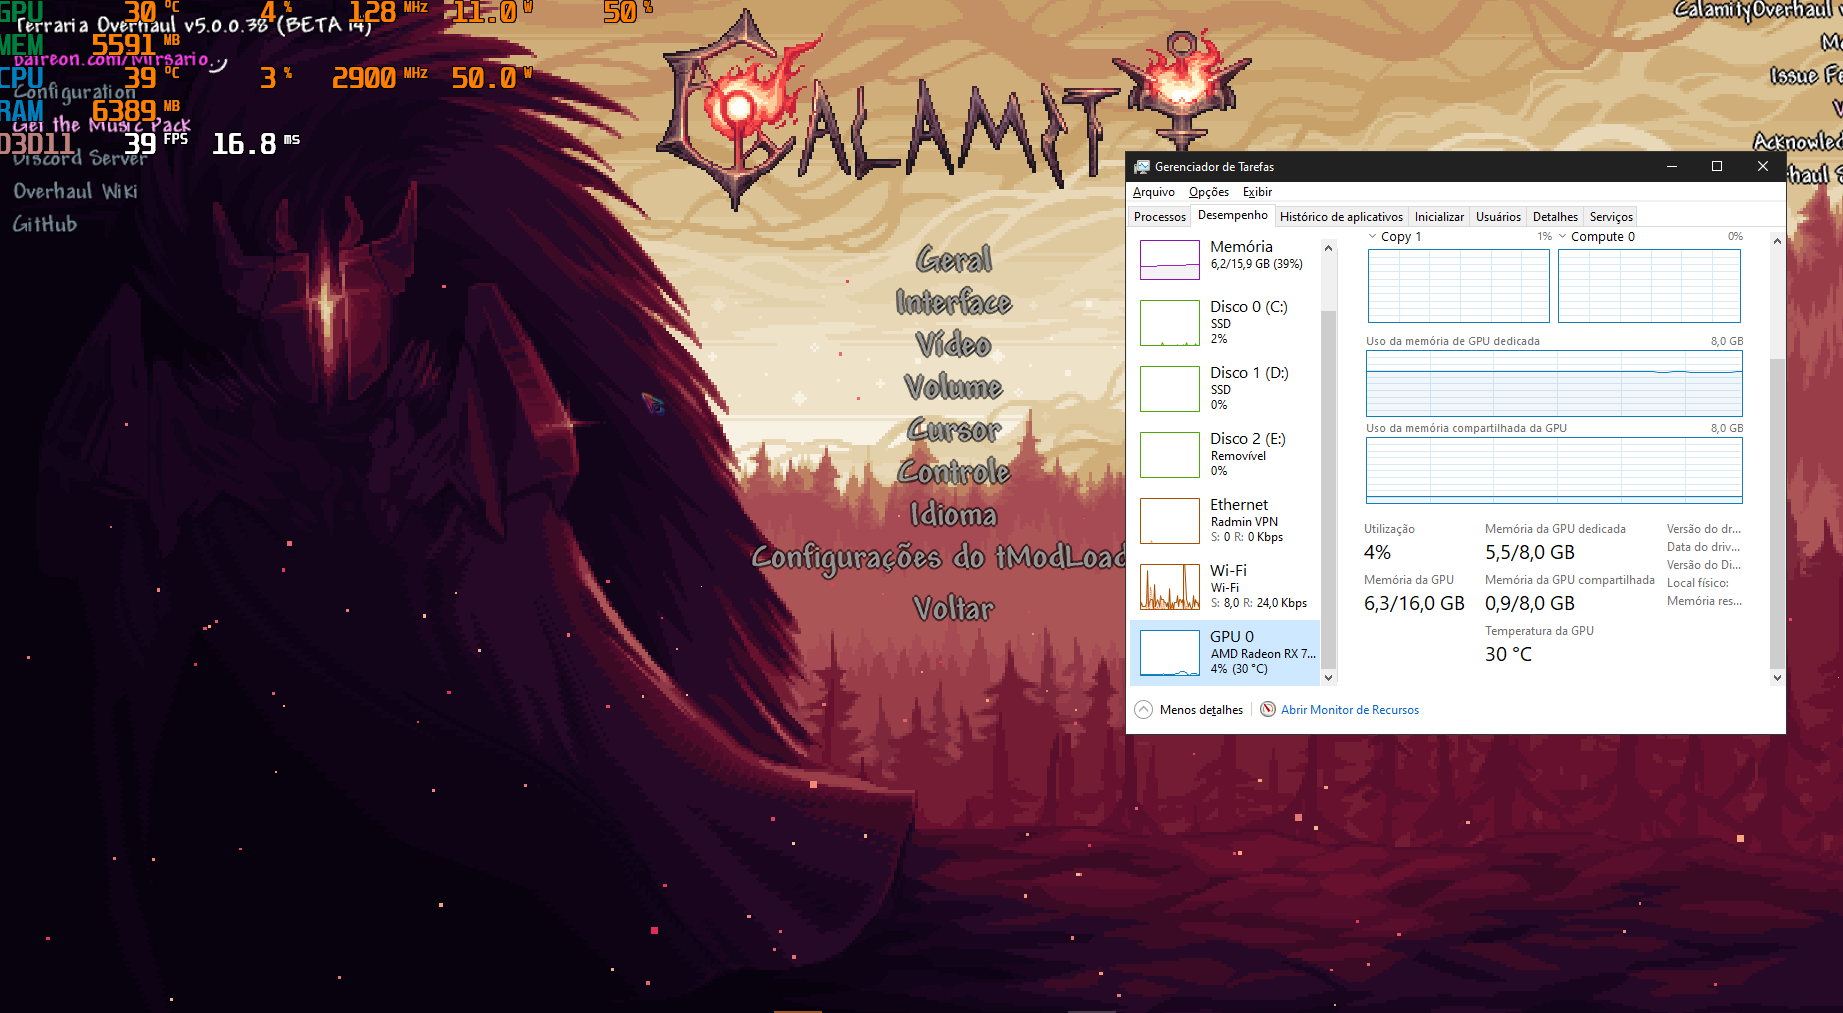Viewport: 1843px width, 1013px height.
Task: Click the Disco 0 (C:) graph thumbnail
Action: tap(1170, 323)
